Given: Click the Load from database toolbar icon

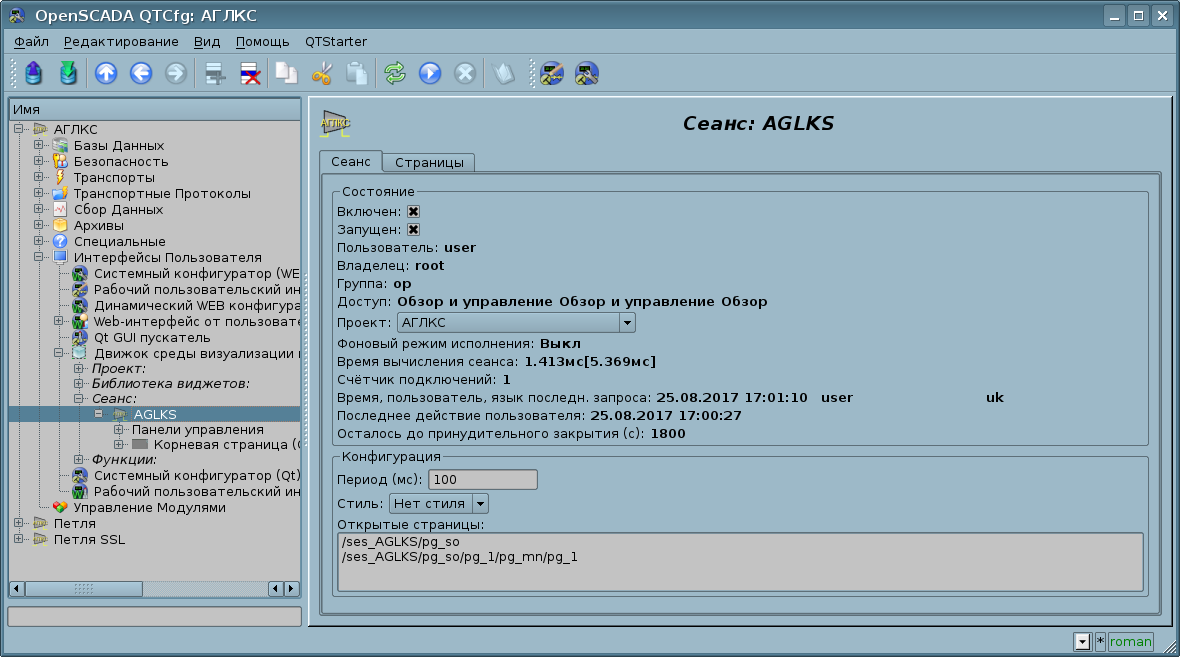Looking at the screenshot, I should point(34,73).
